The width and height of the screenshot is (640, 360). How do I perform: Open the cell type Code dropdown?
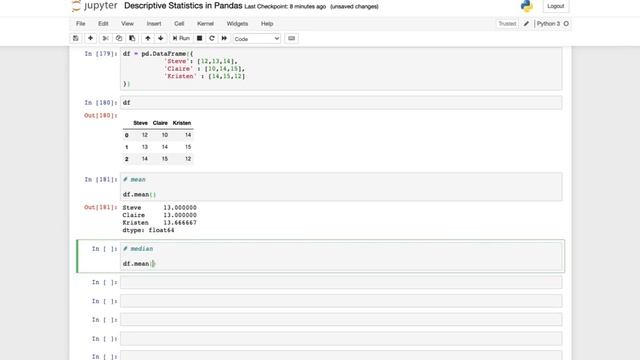click(x=257, y=39)
